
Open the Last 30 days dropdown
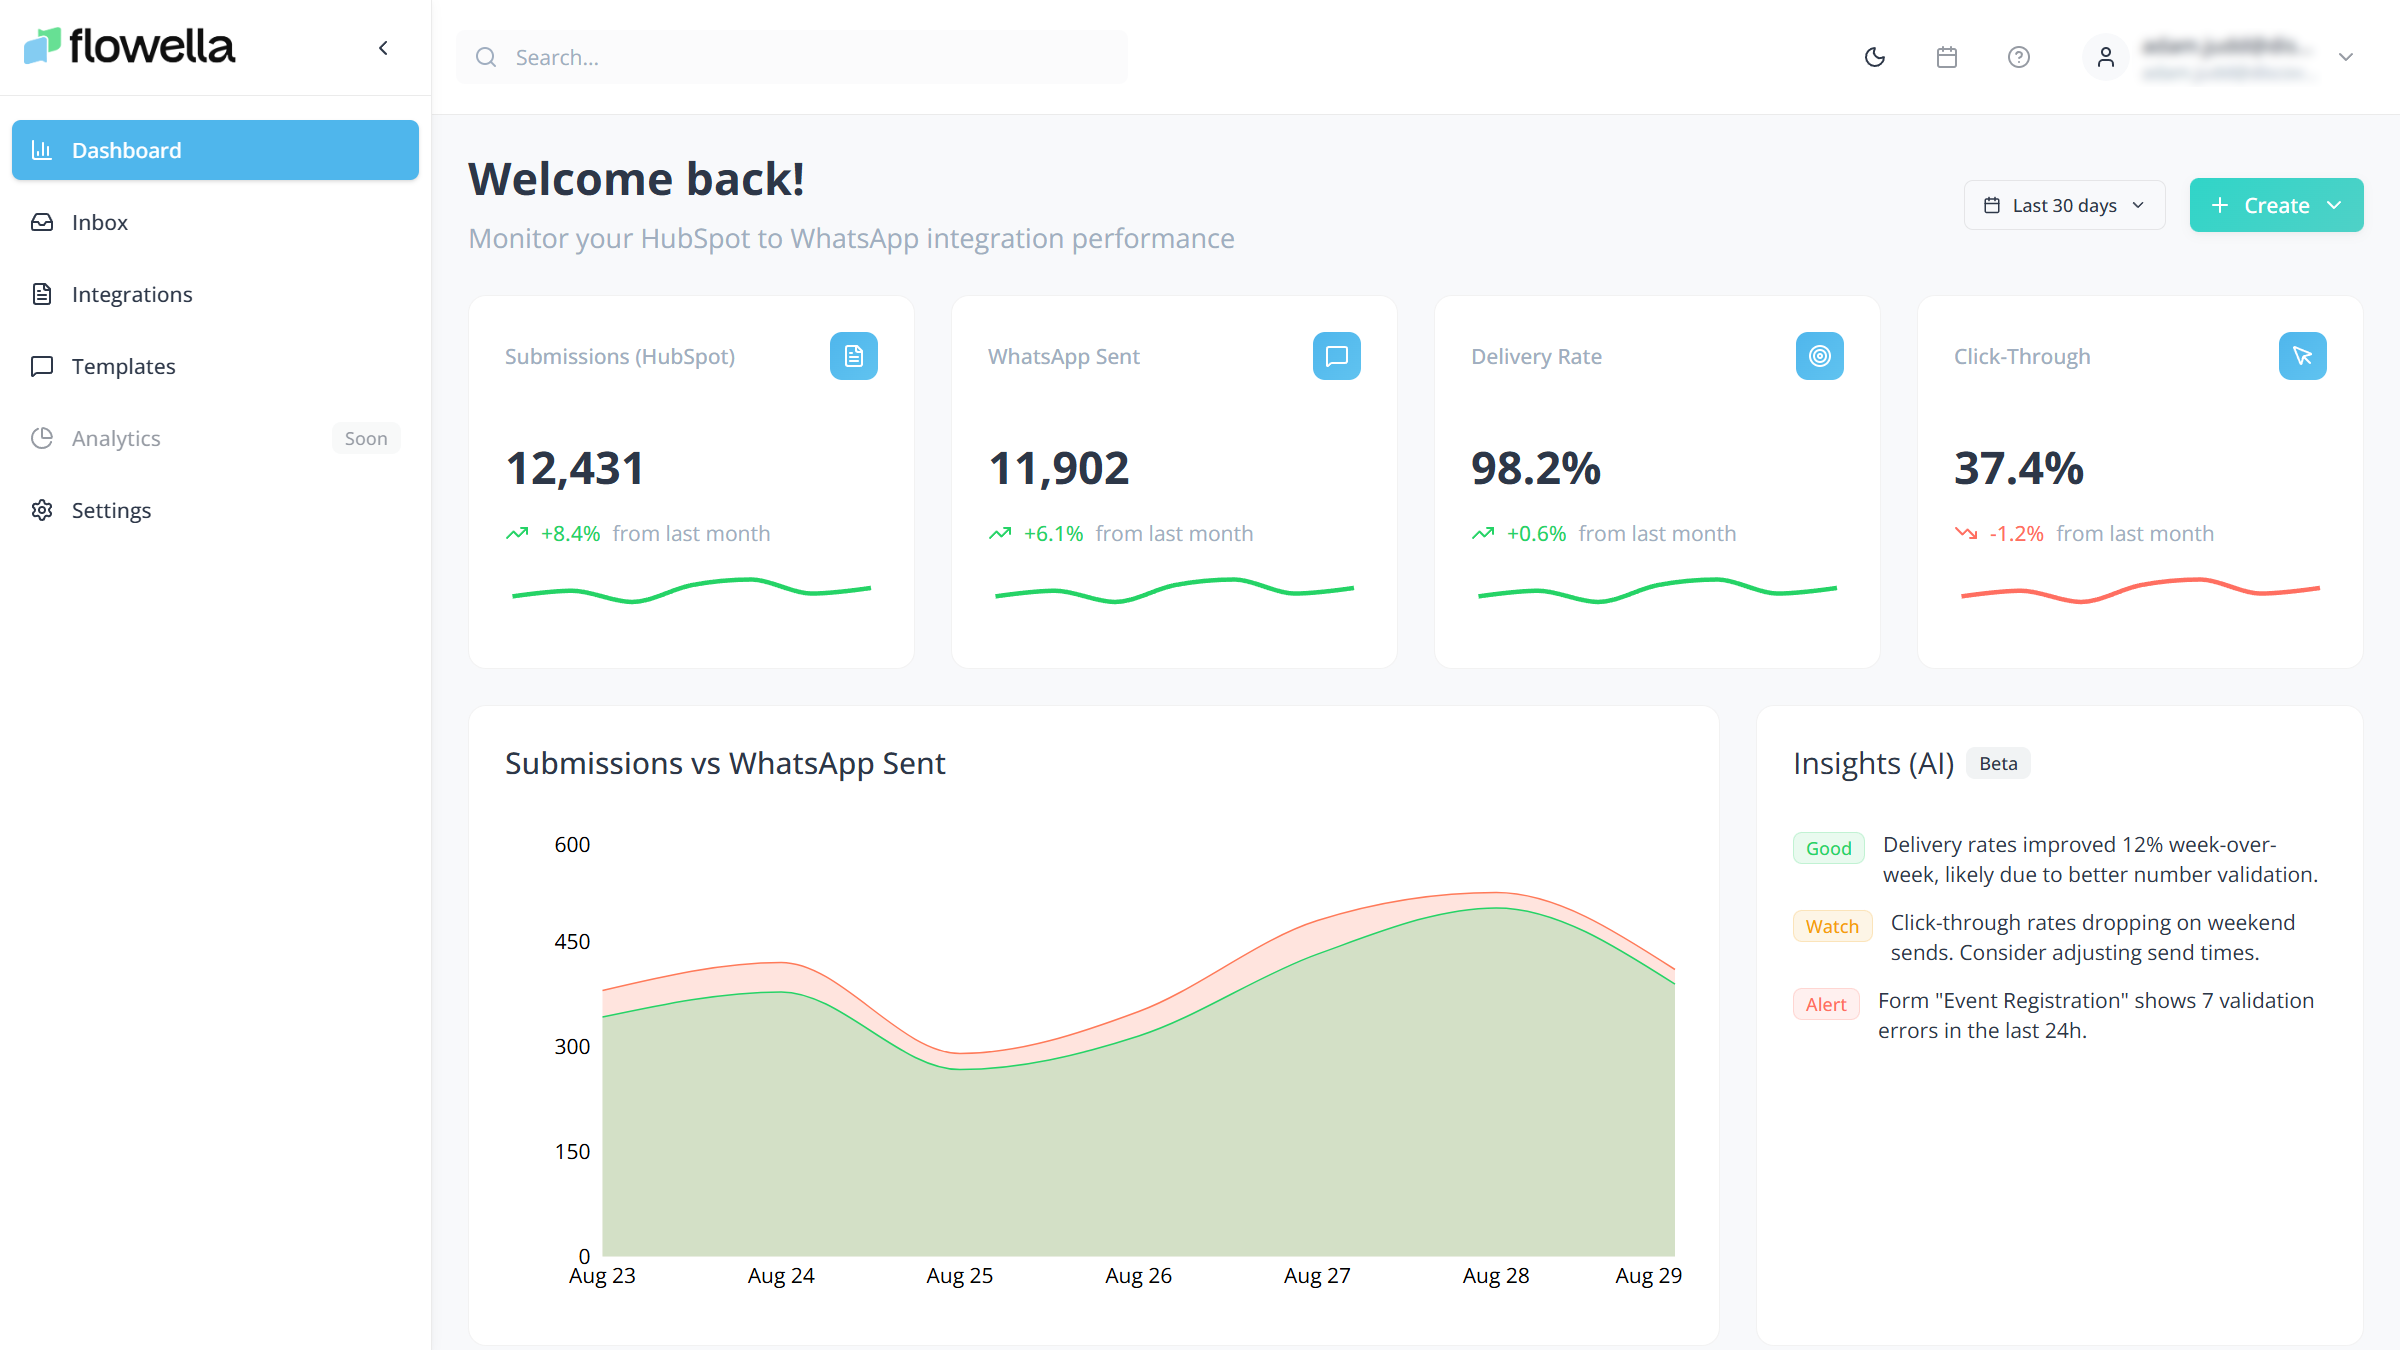[x=2063, y=204]
